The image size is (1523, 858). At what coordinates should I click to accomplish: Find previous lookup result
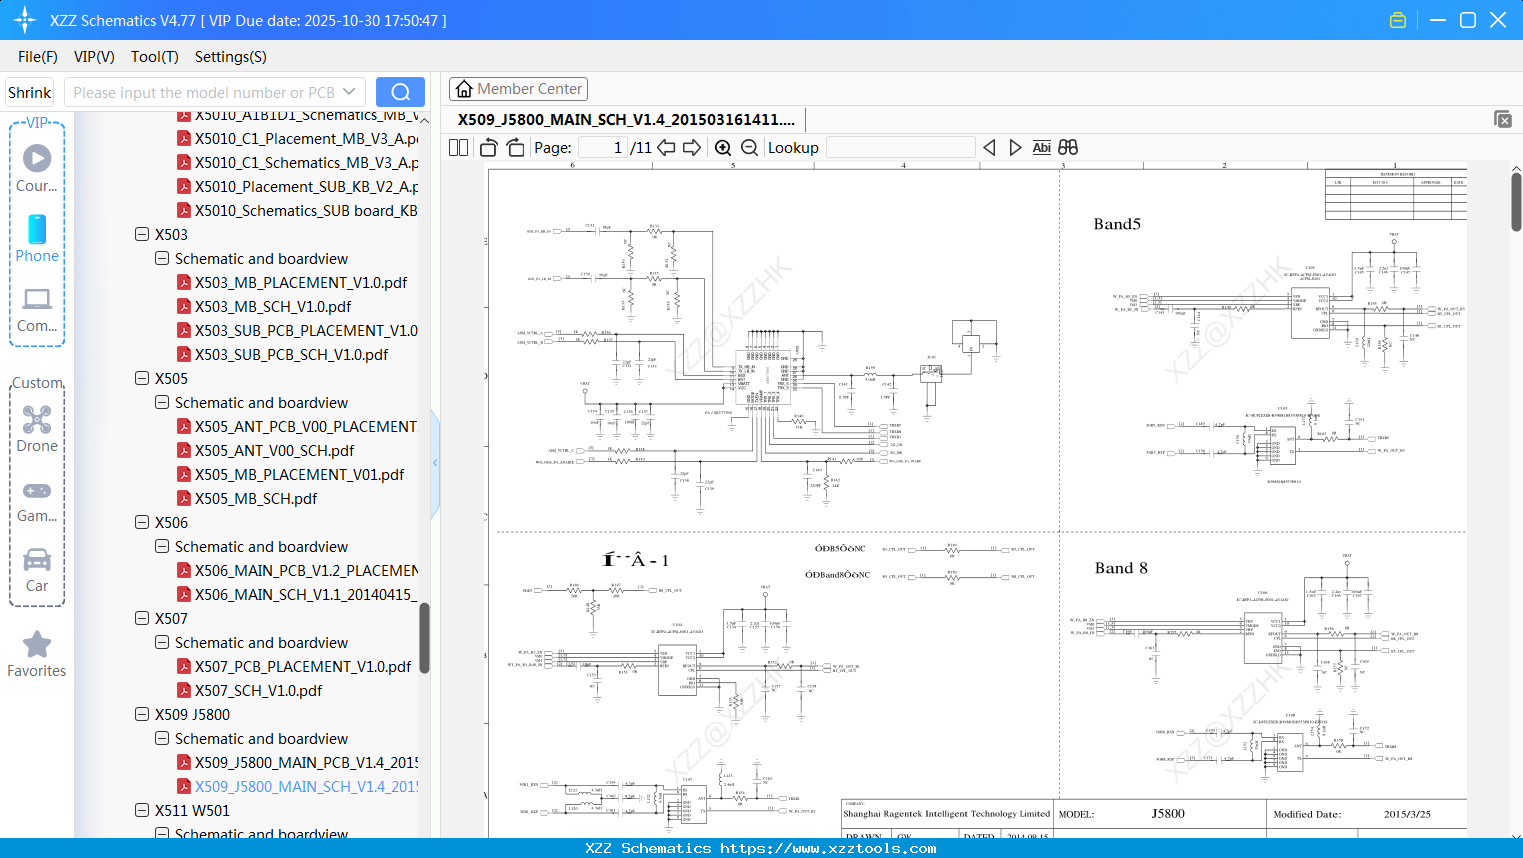click(989, 147)
